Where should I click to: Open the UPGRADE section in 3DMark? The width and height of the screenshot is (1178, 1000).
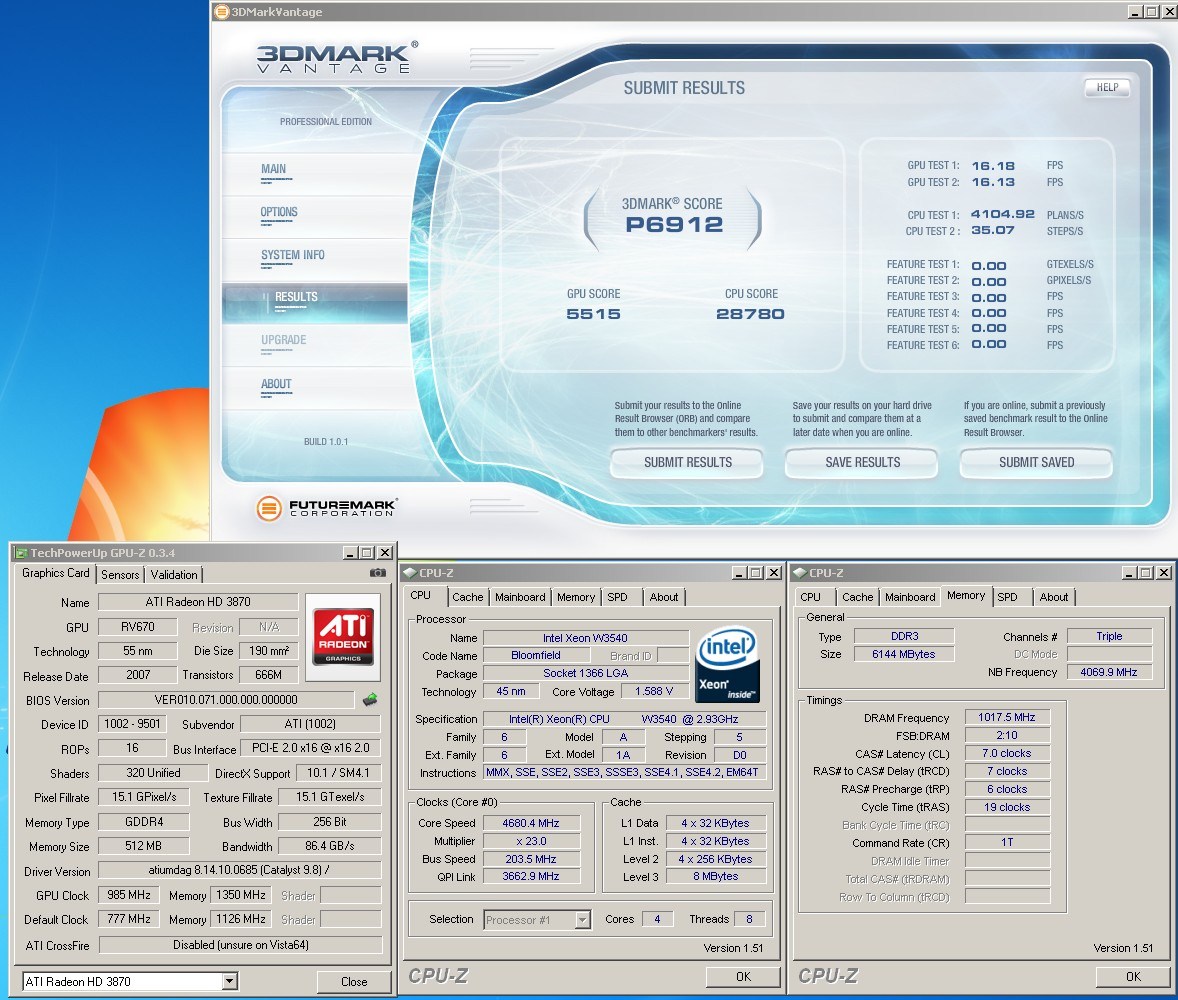tap(283, 340)
